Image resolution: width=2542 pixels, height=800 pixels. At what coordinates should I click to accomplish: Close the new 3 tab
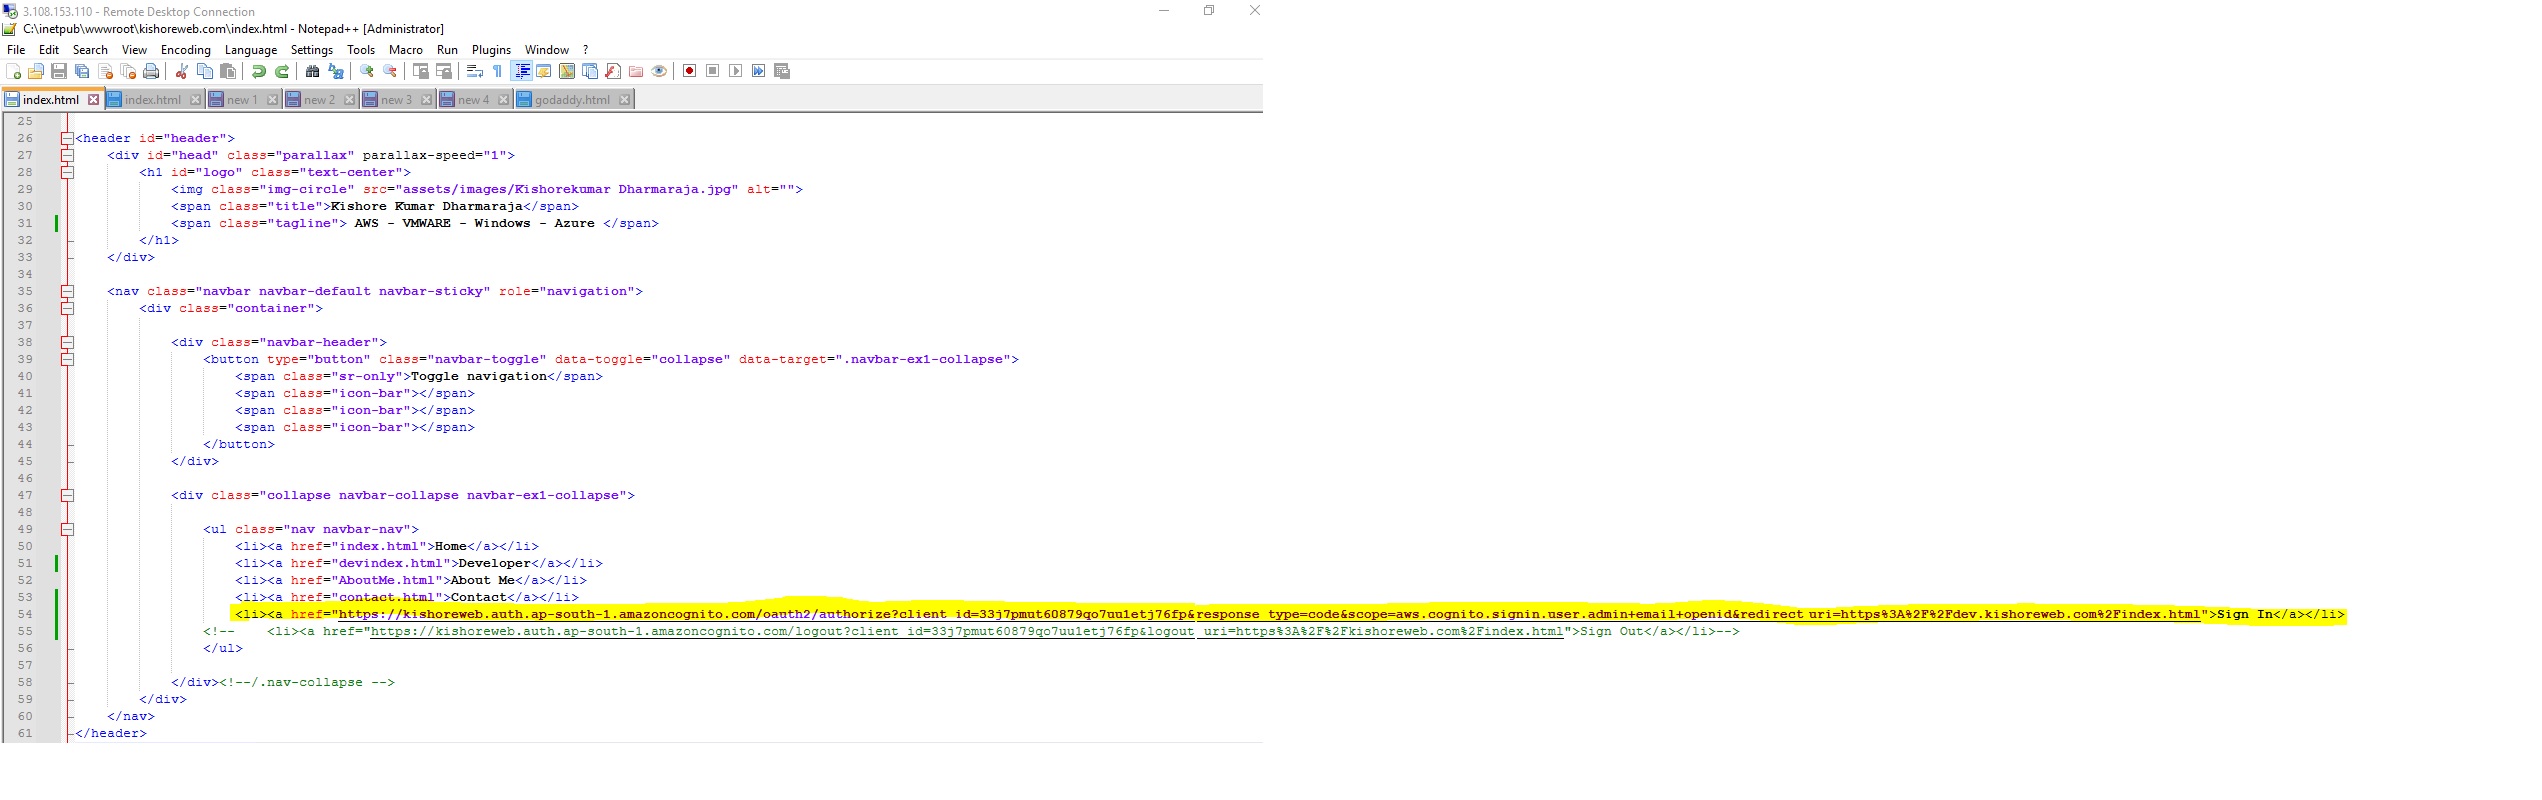point(427,100)
